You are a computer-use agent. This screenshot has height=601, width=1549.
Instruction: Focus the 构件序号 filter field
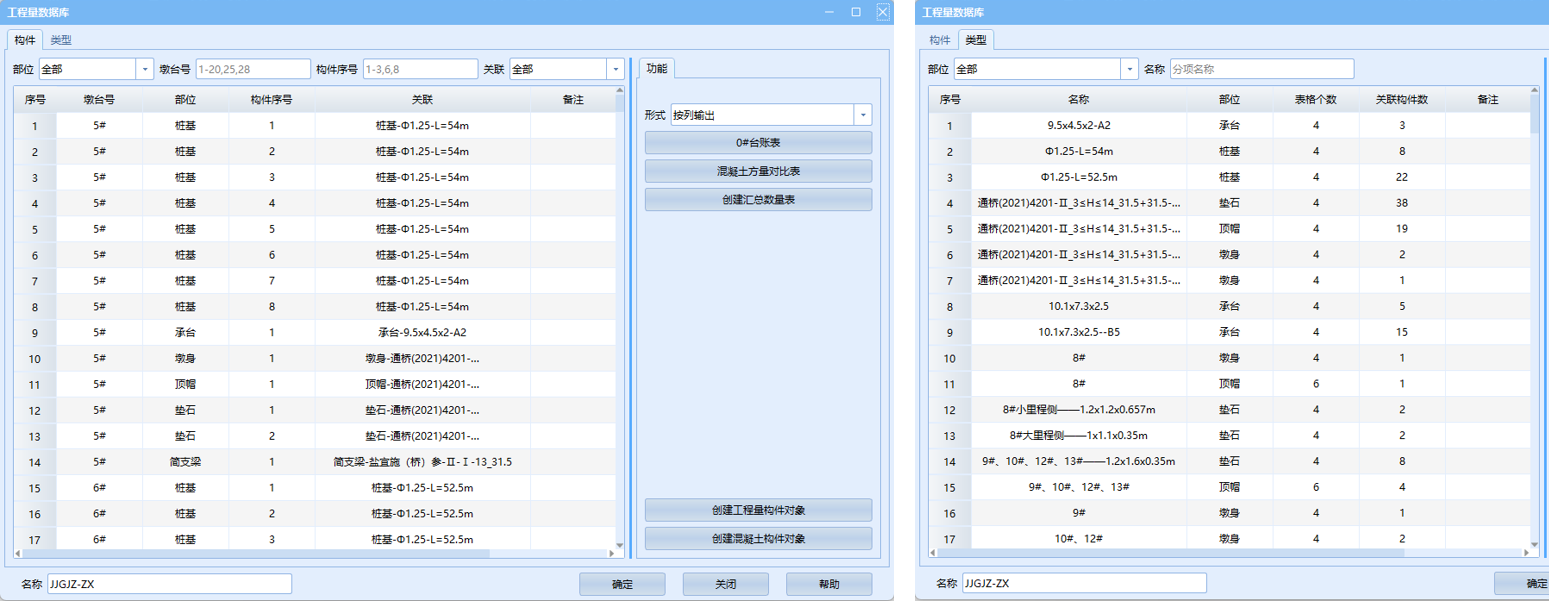(420, 69)
